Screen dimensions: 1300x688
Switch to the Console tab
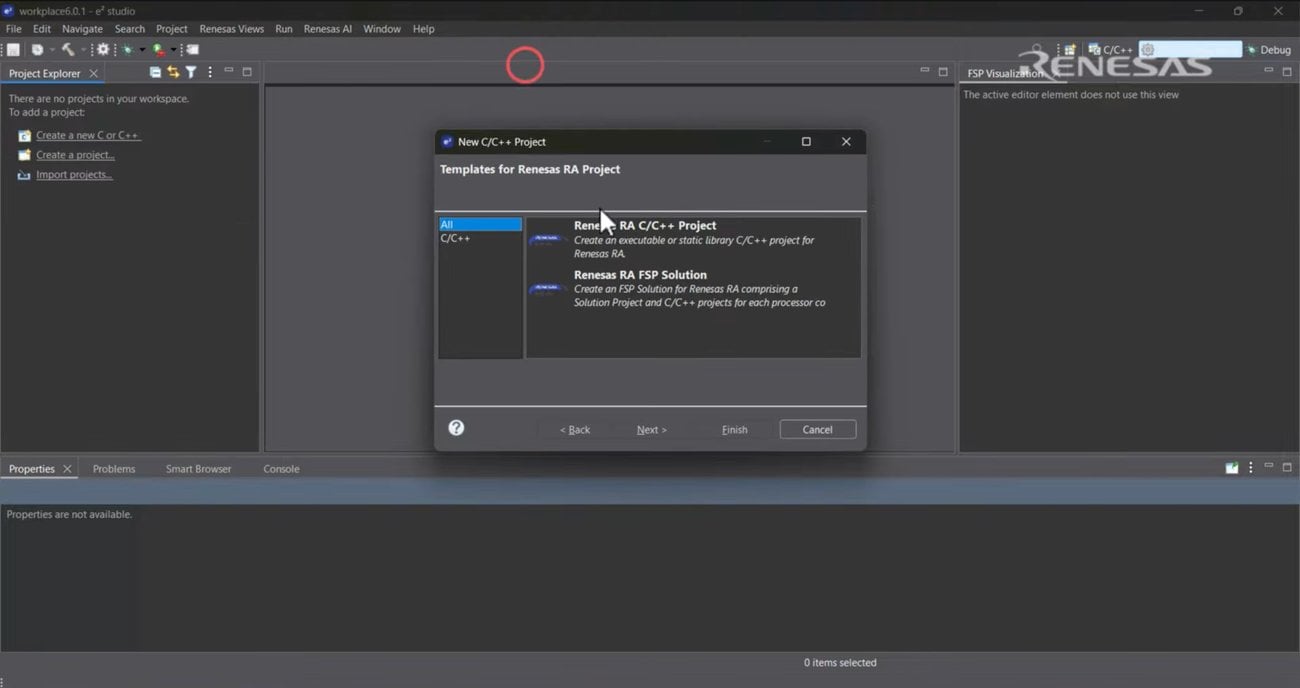tap(281, 469)
